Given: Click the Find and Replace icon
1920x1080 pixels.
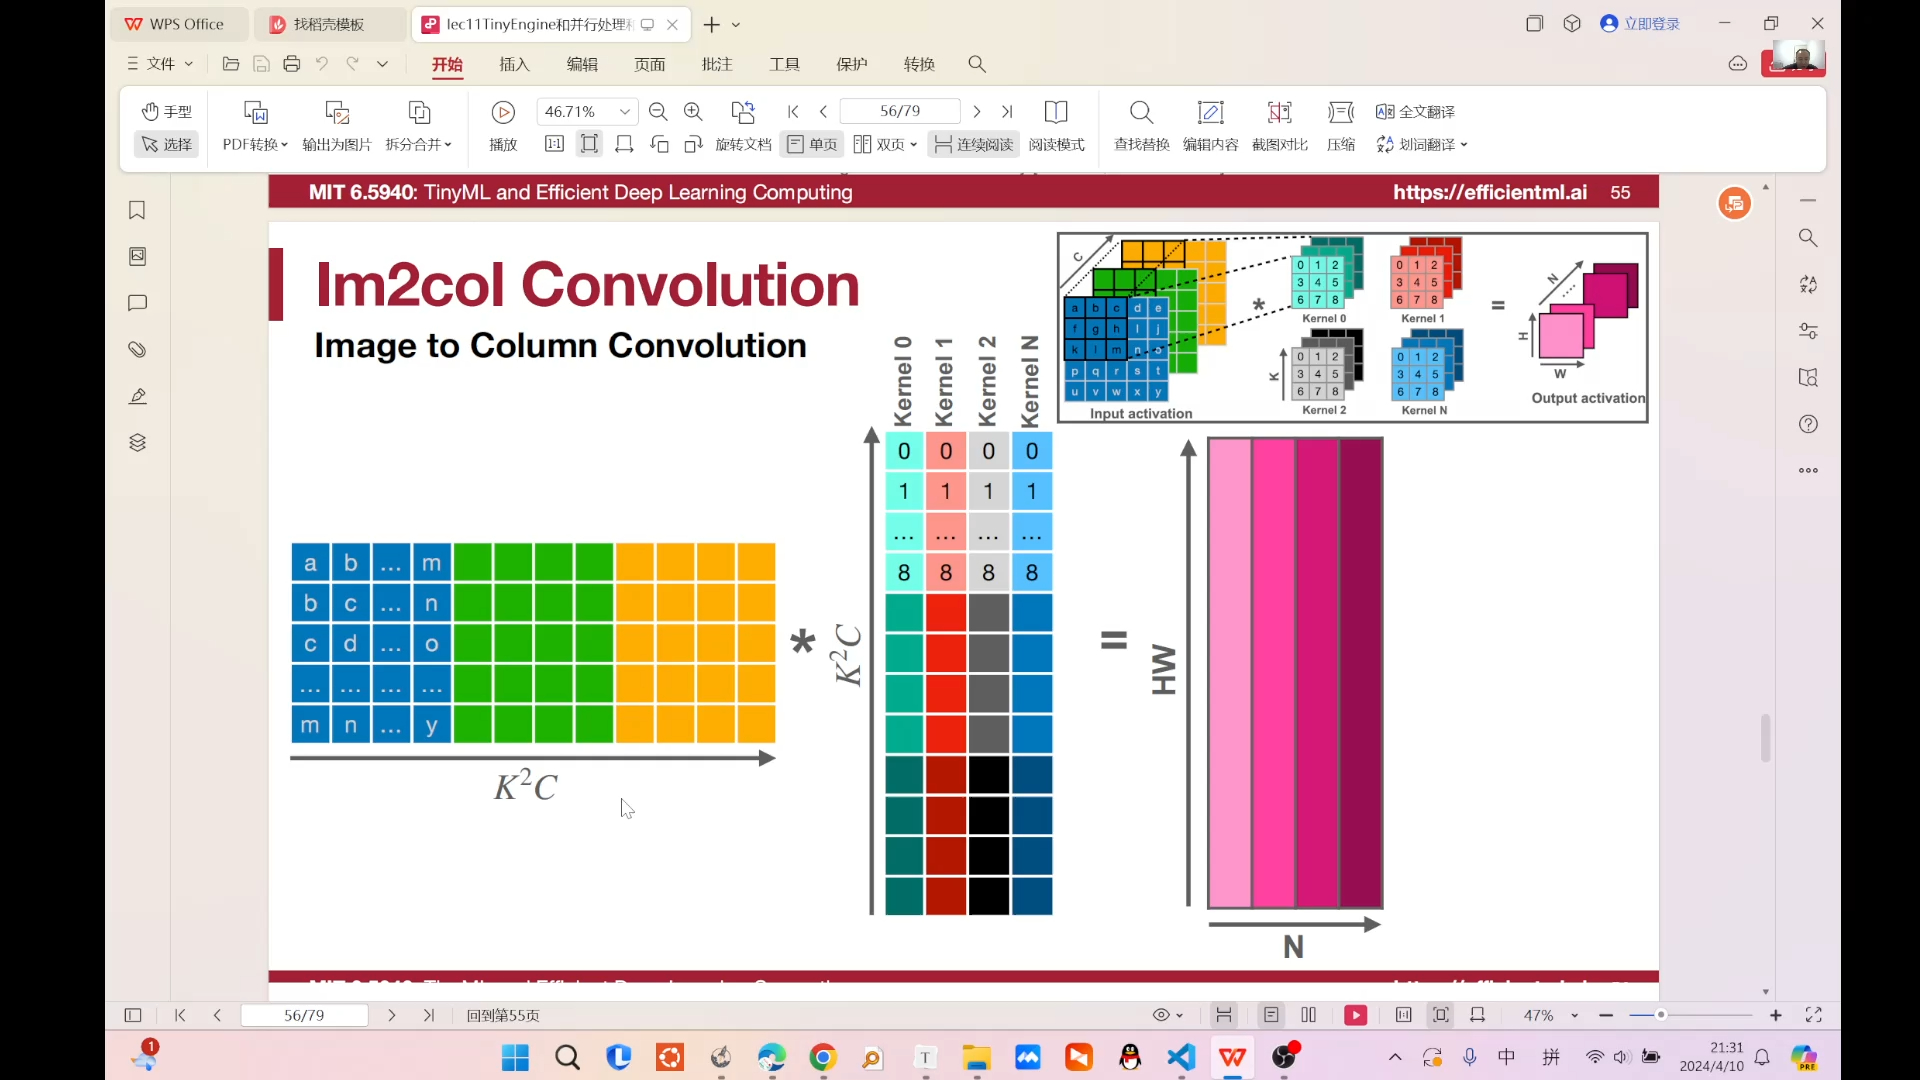Looking at the screenshot, I should [x=1141, y=112].
